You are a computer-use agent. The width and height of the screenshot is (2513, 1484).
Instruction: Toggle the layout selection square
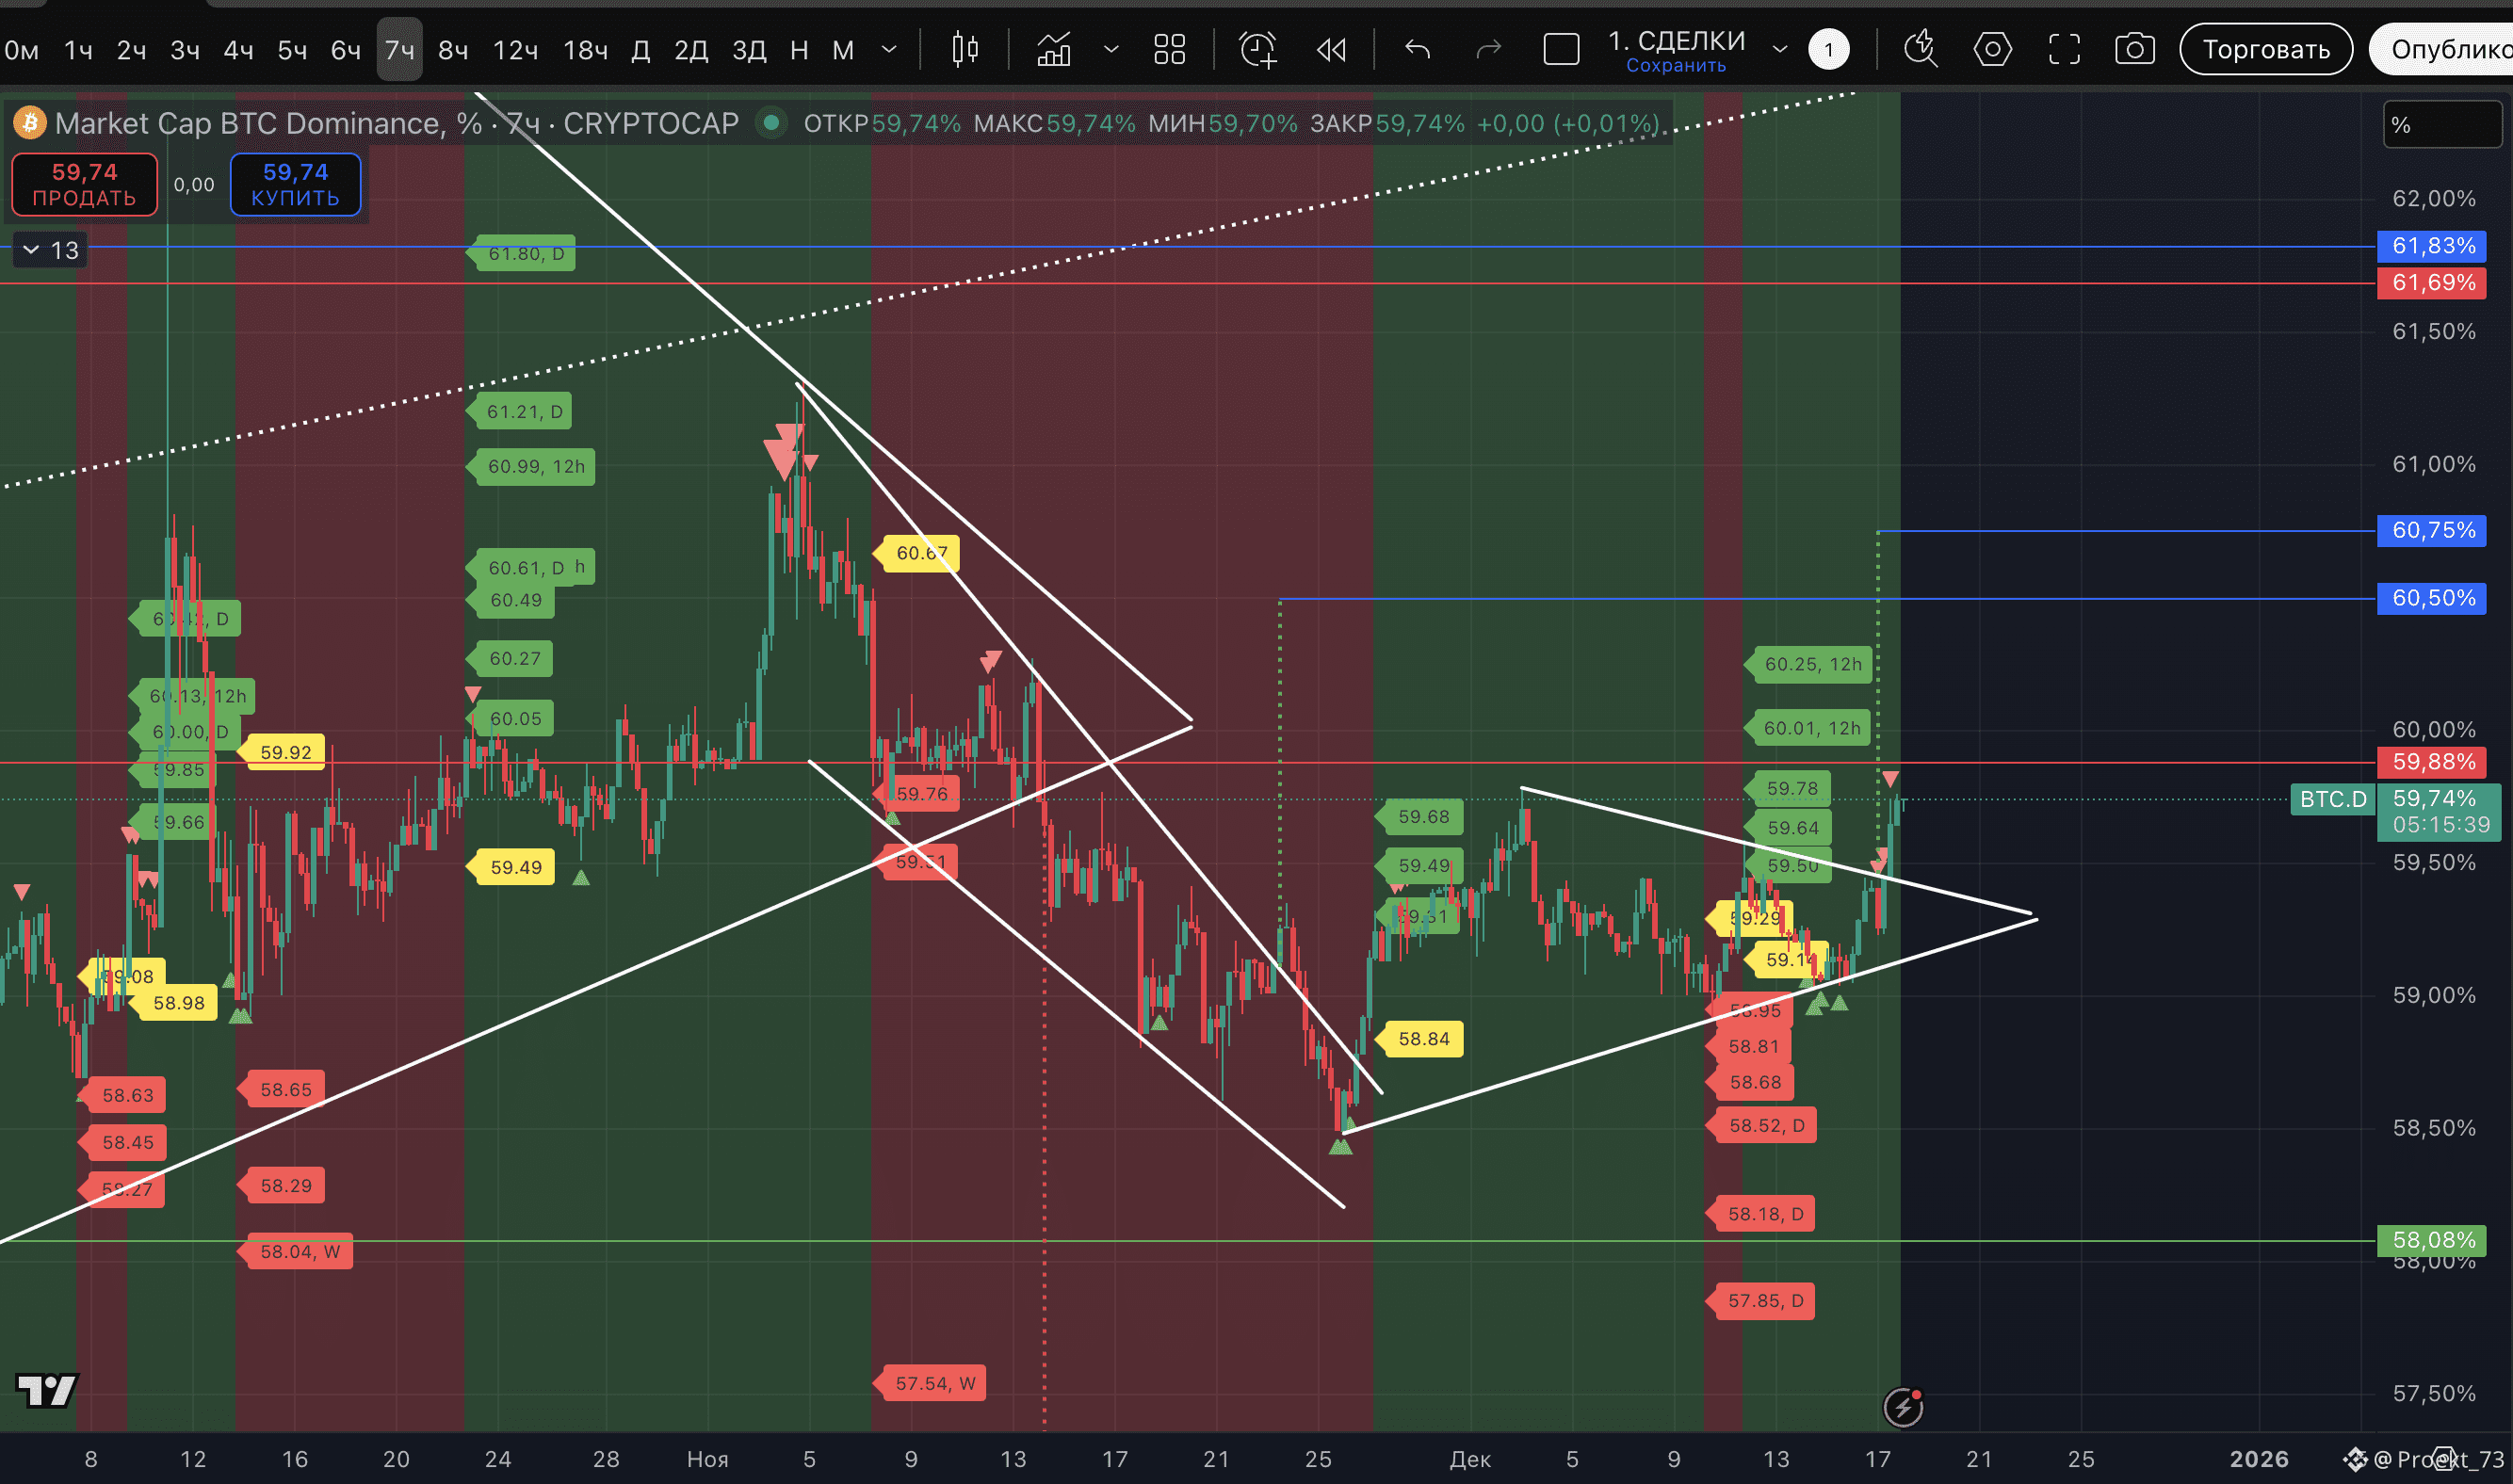[x=1561, y=49]
